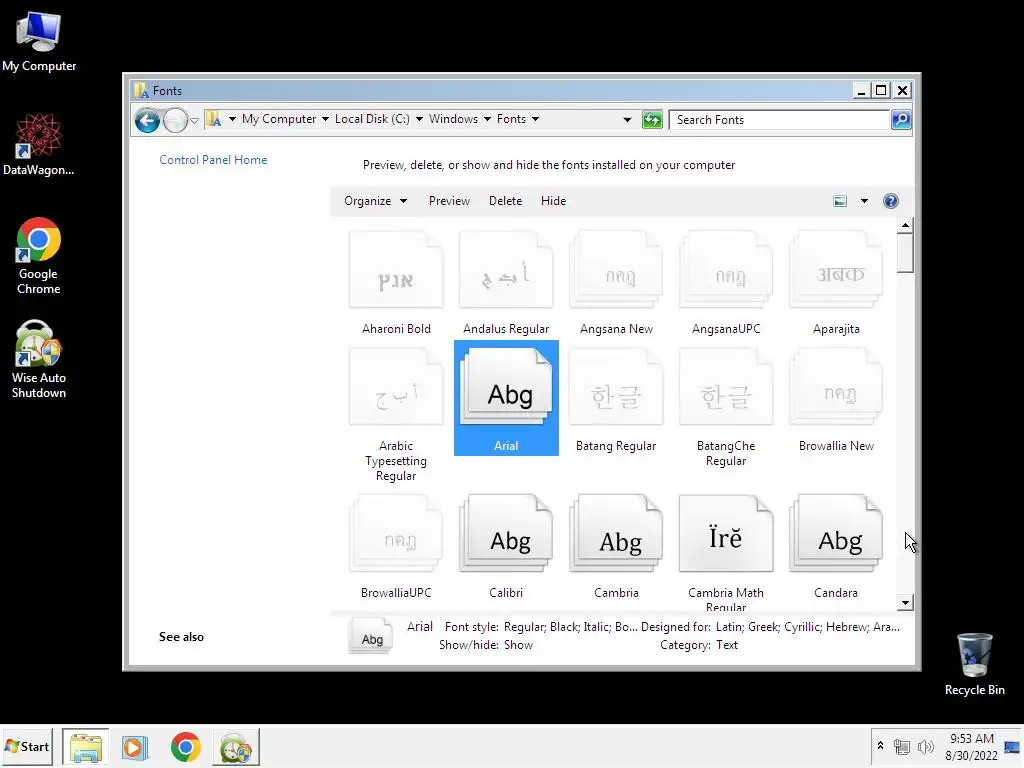Open Windows Explorer taskbar button

pyautogui.click(x=86, y=747)
